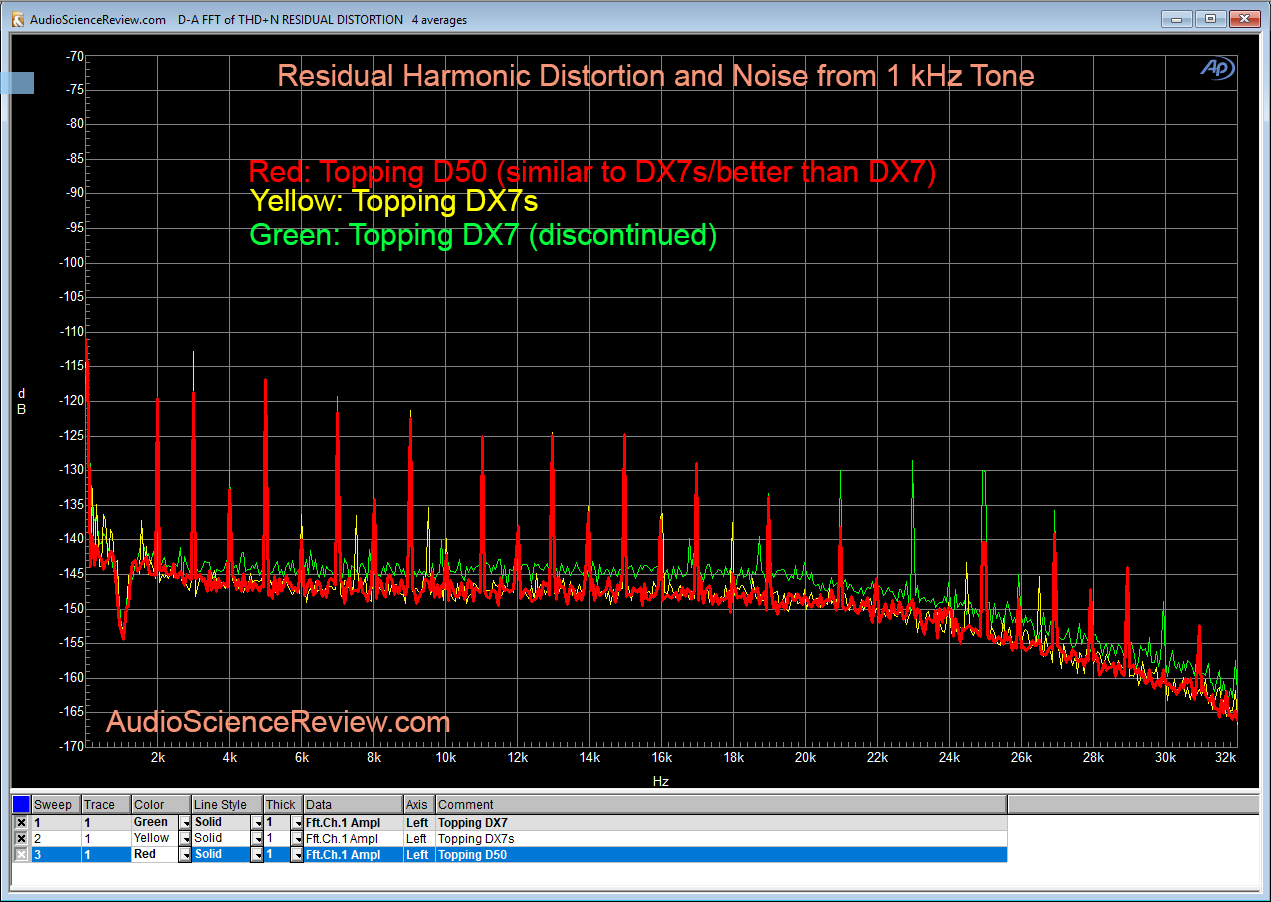
Task: Select the Topping D50 comment cell
Action: click(x=721, y=854)
